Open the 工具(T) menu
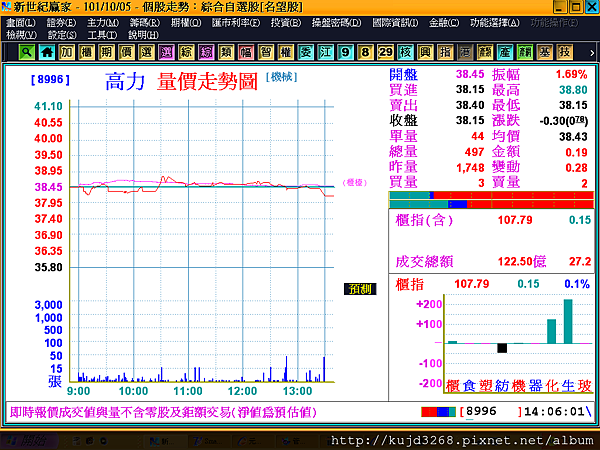 pos(102,35)
